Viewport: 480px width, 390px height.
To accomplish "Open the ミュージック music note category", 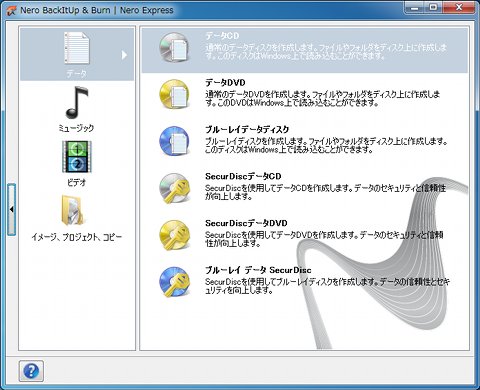I will (x=77, y=103).
